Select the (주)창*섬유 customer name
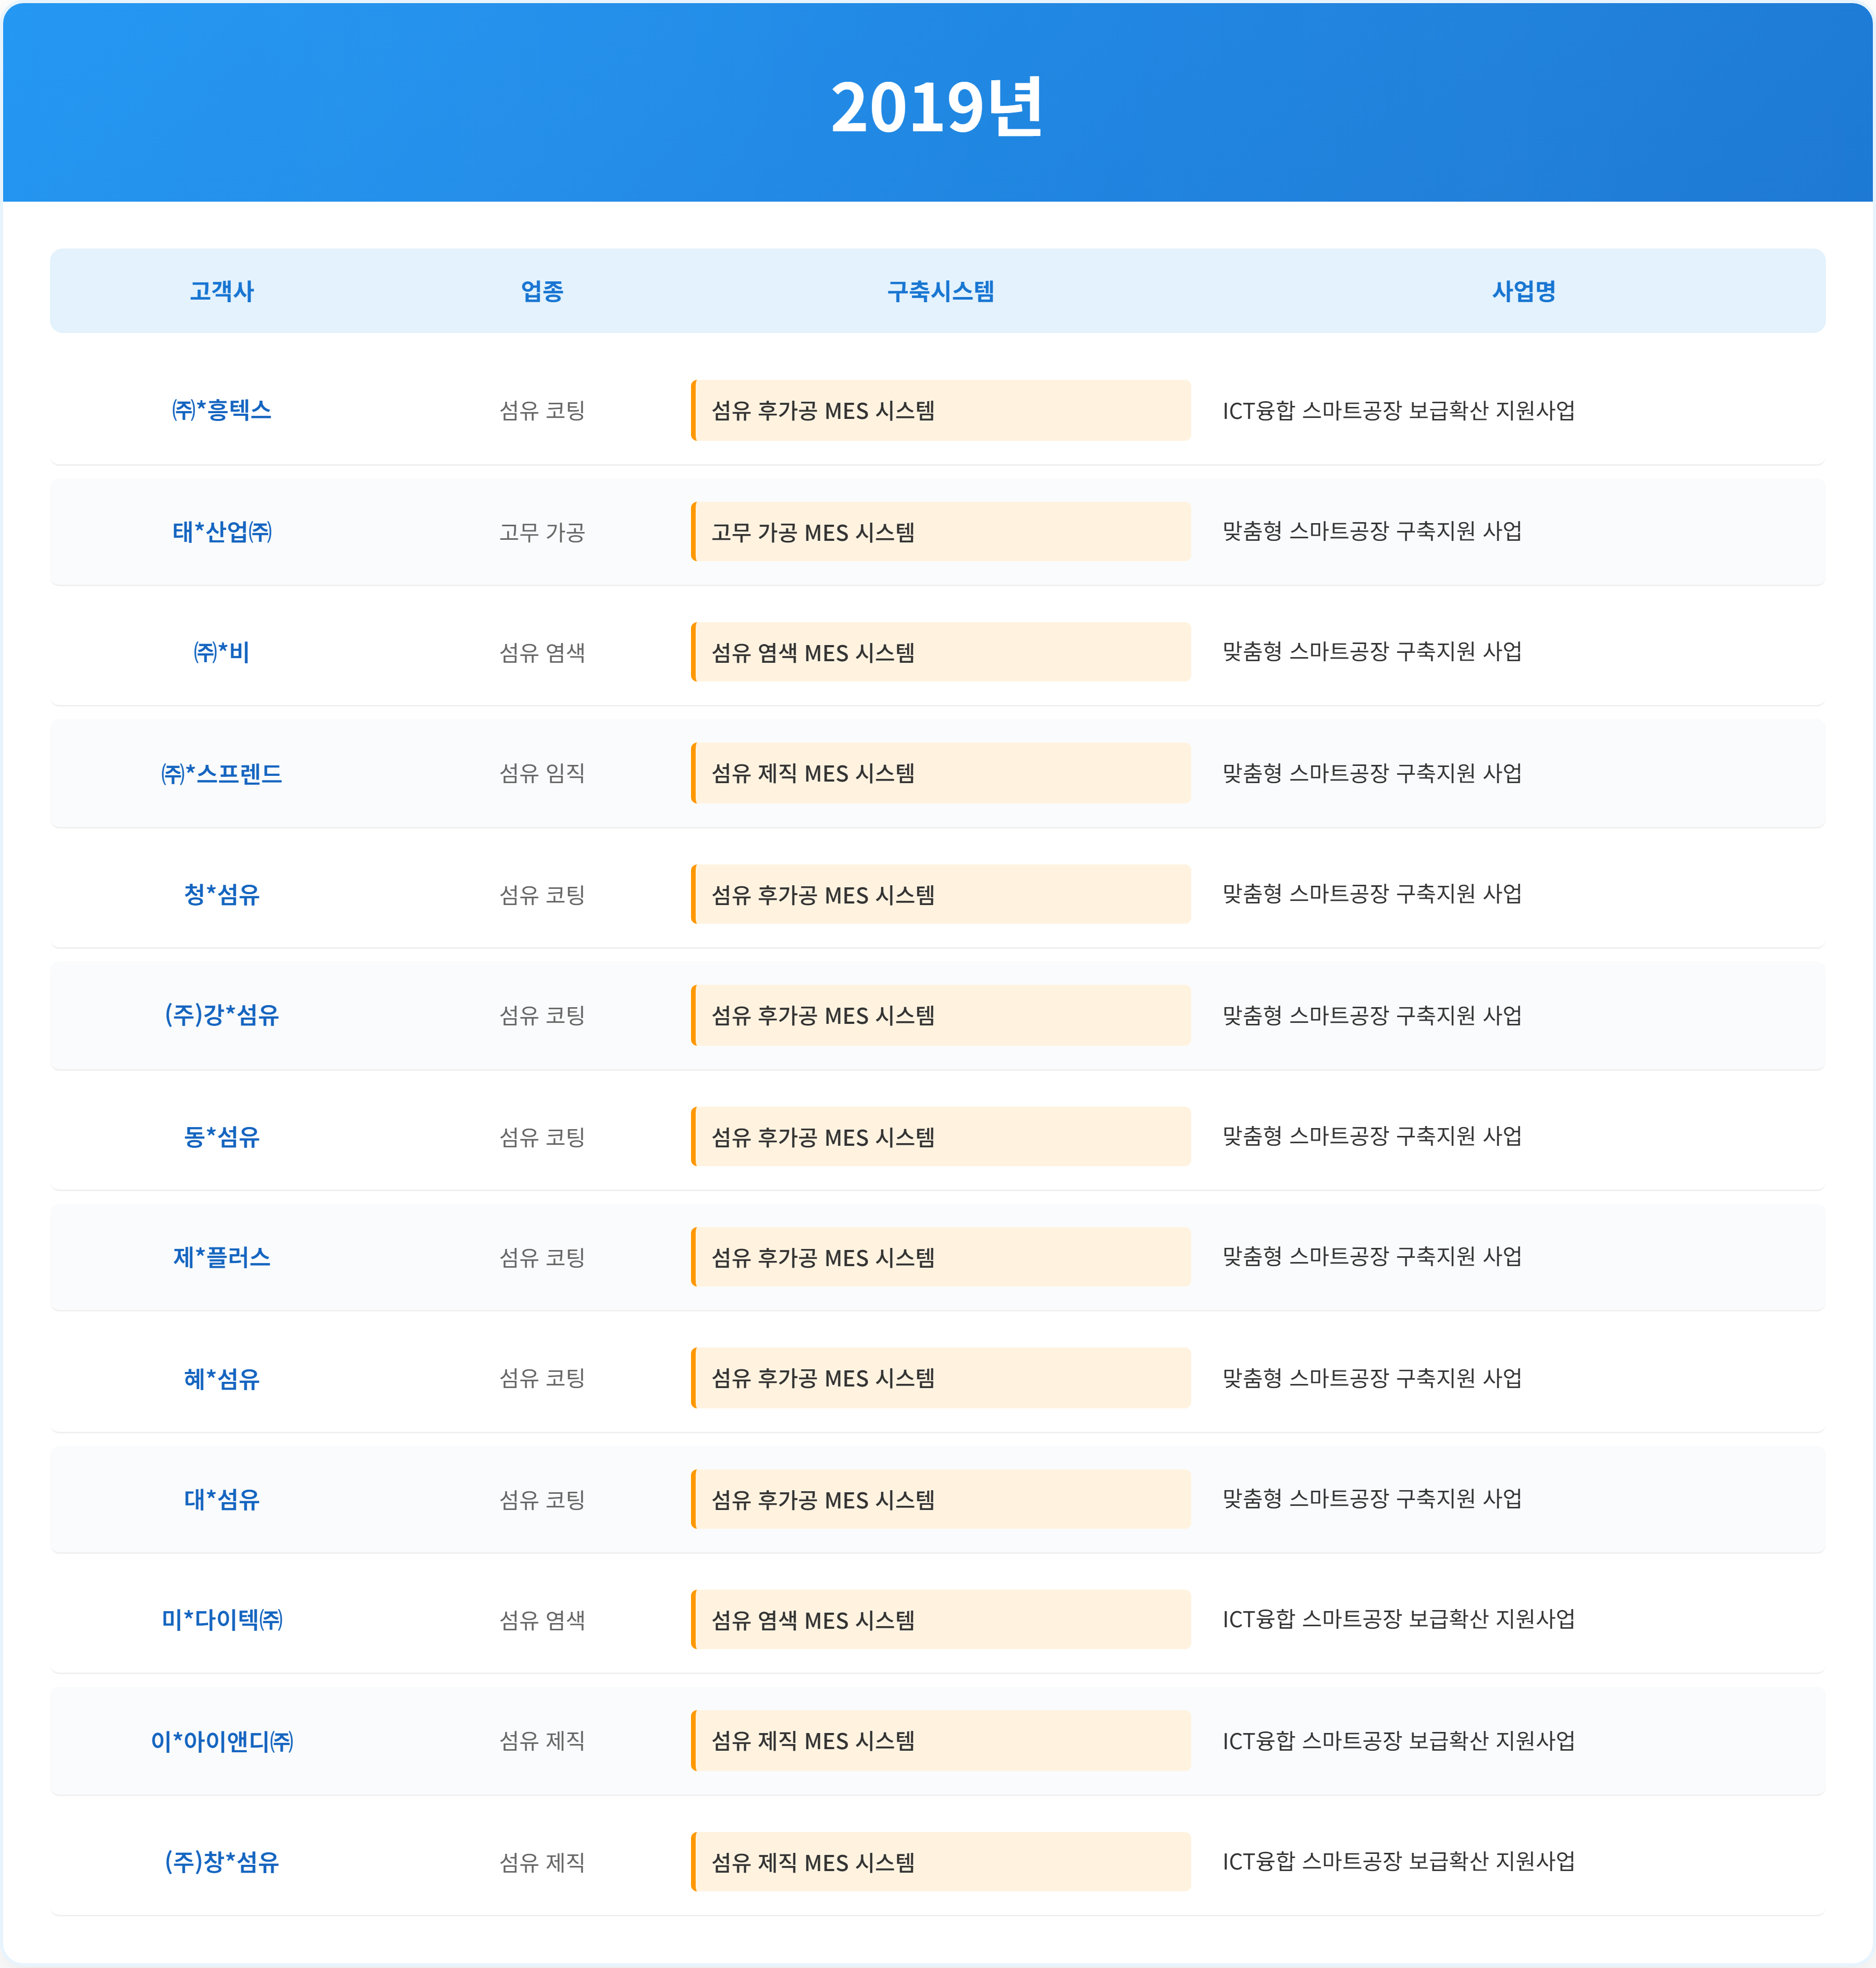The image size is (1876, 1968). (222, 1862)
